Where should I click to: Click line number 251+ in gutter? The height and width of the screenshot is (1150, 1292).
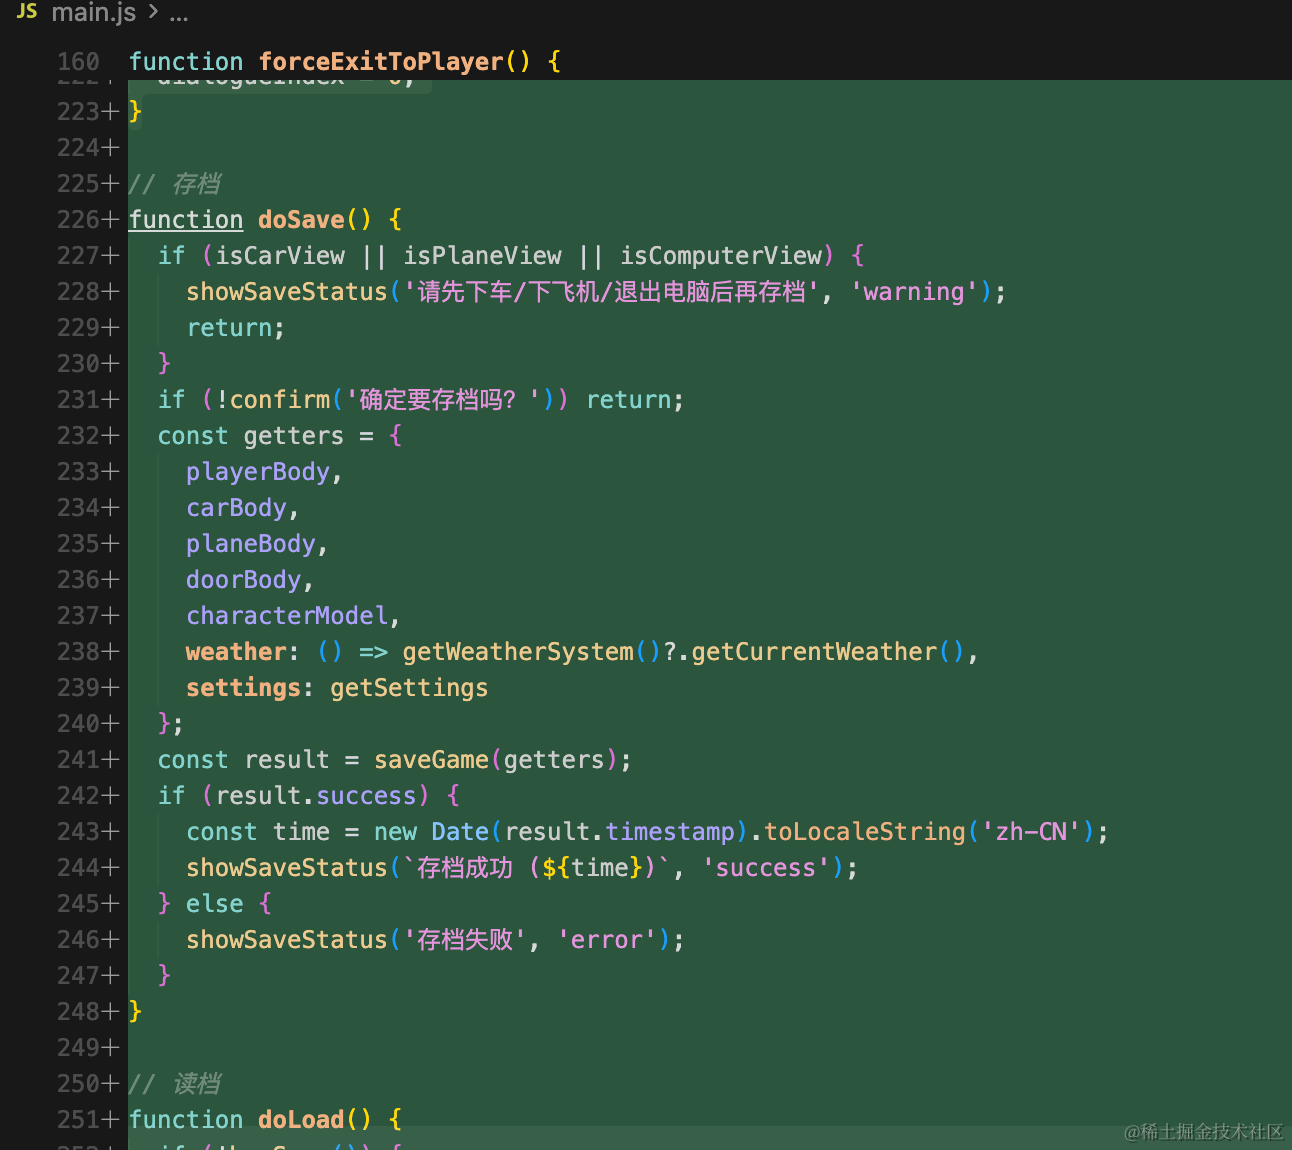click(88, 1119)
